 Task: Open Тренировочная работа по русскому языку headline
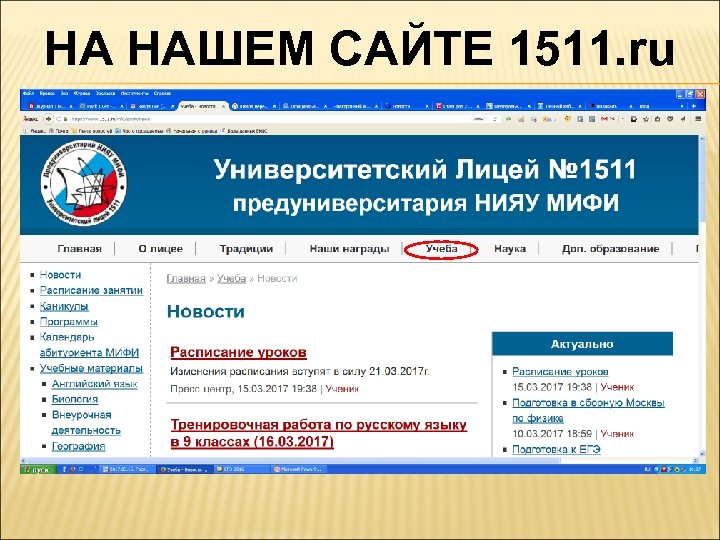(x=318, y=433)
